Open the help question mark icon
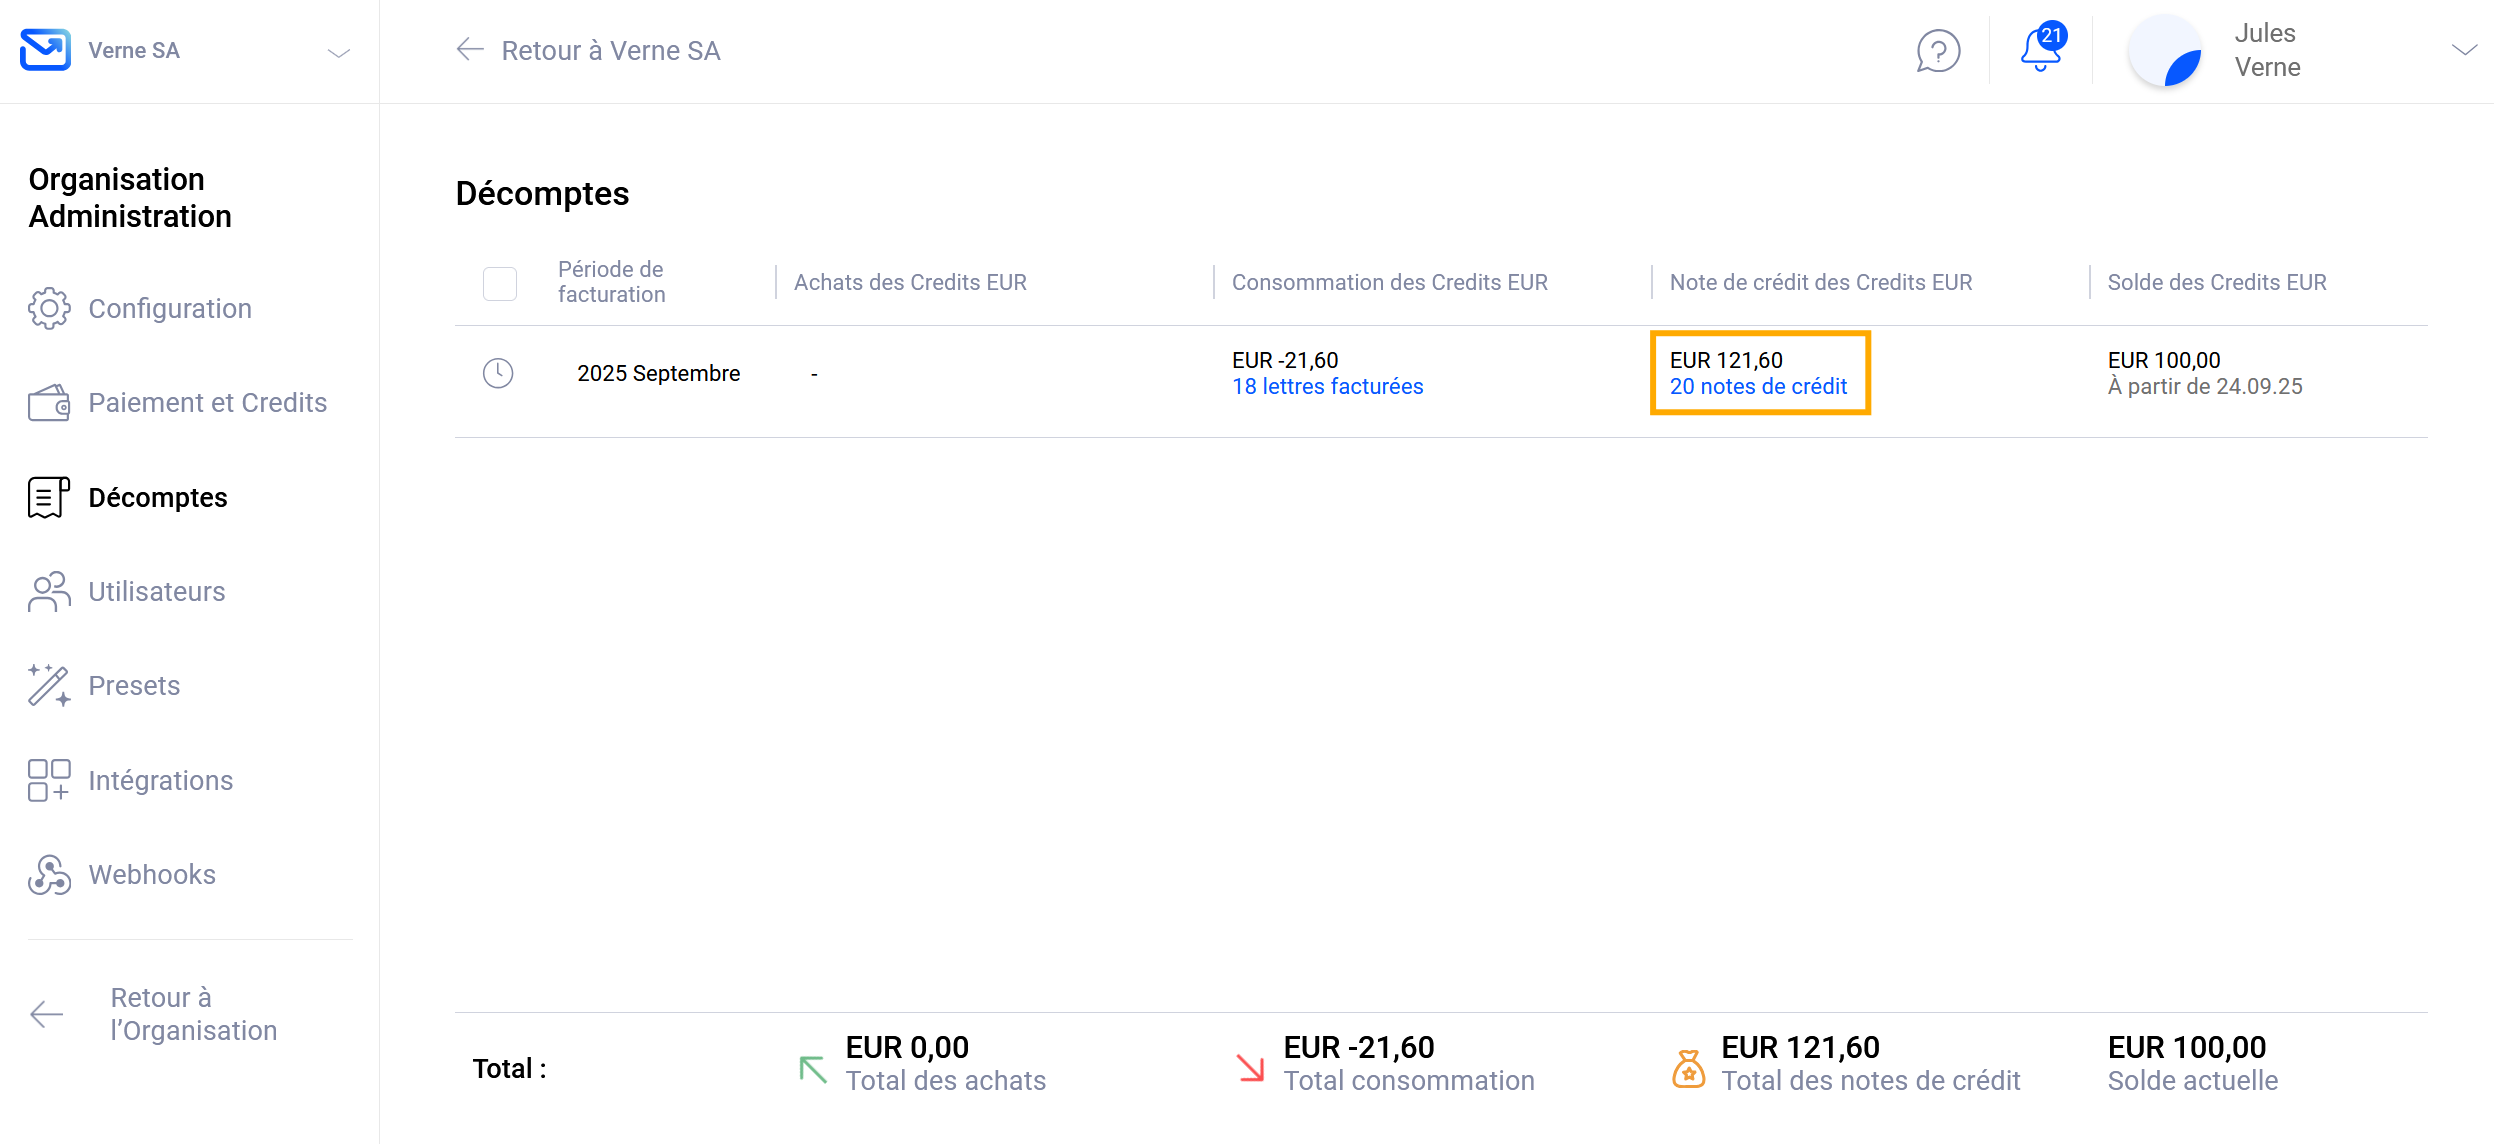 click(1937, 51)
